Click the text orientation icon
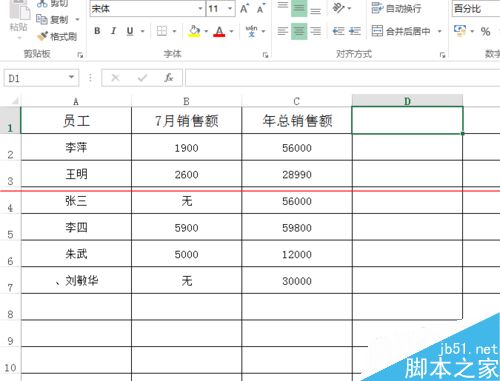This screenshot has width=500, height=381. pos(339,8)
